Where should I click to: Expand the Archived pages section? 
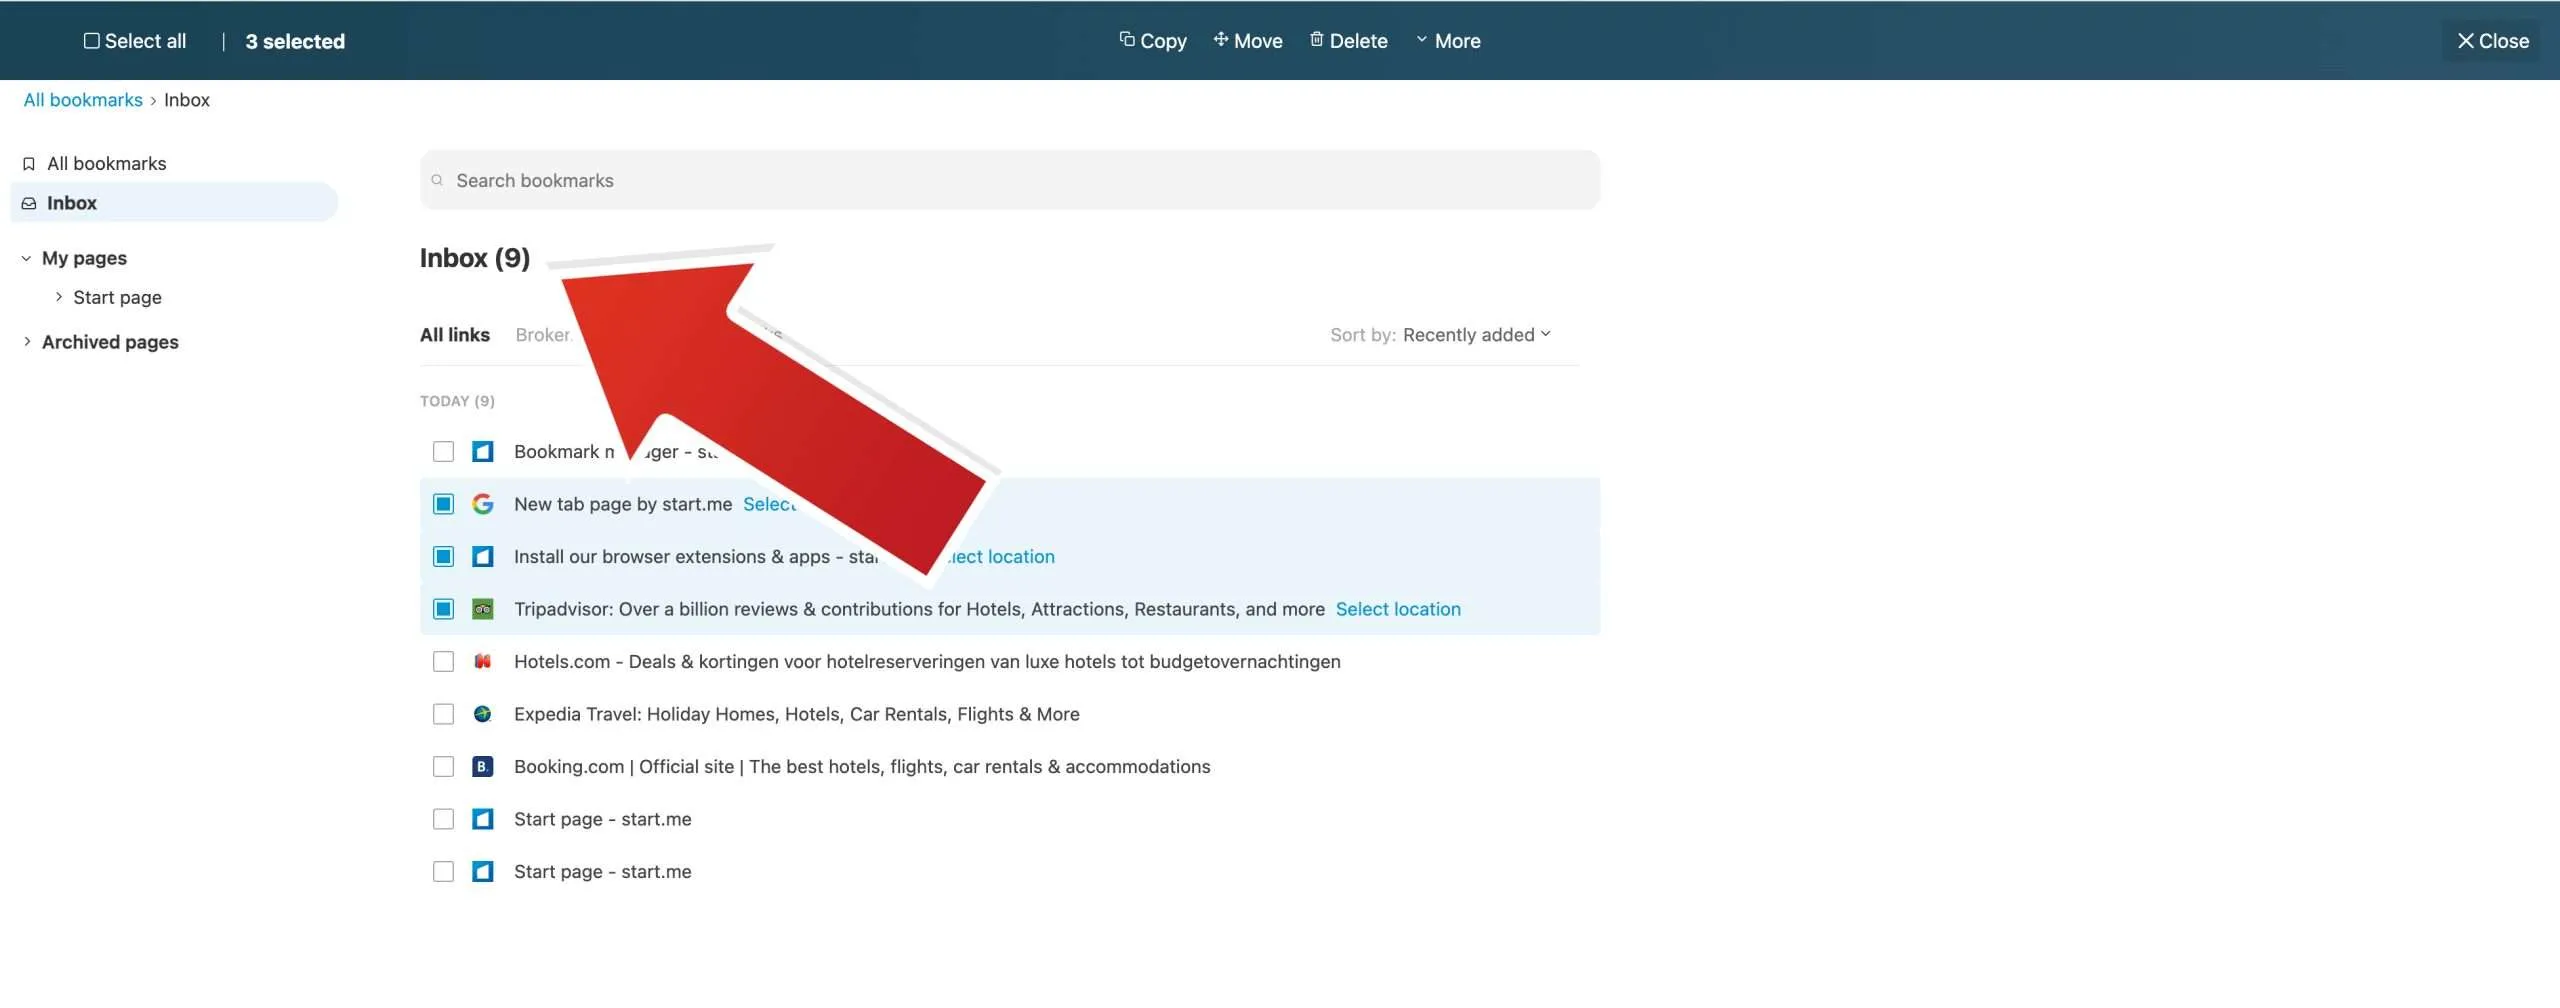[x=28, y=341]
